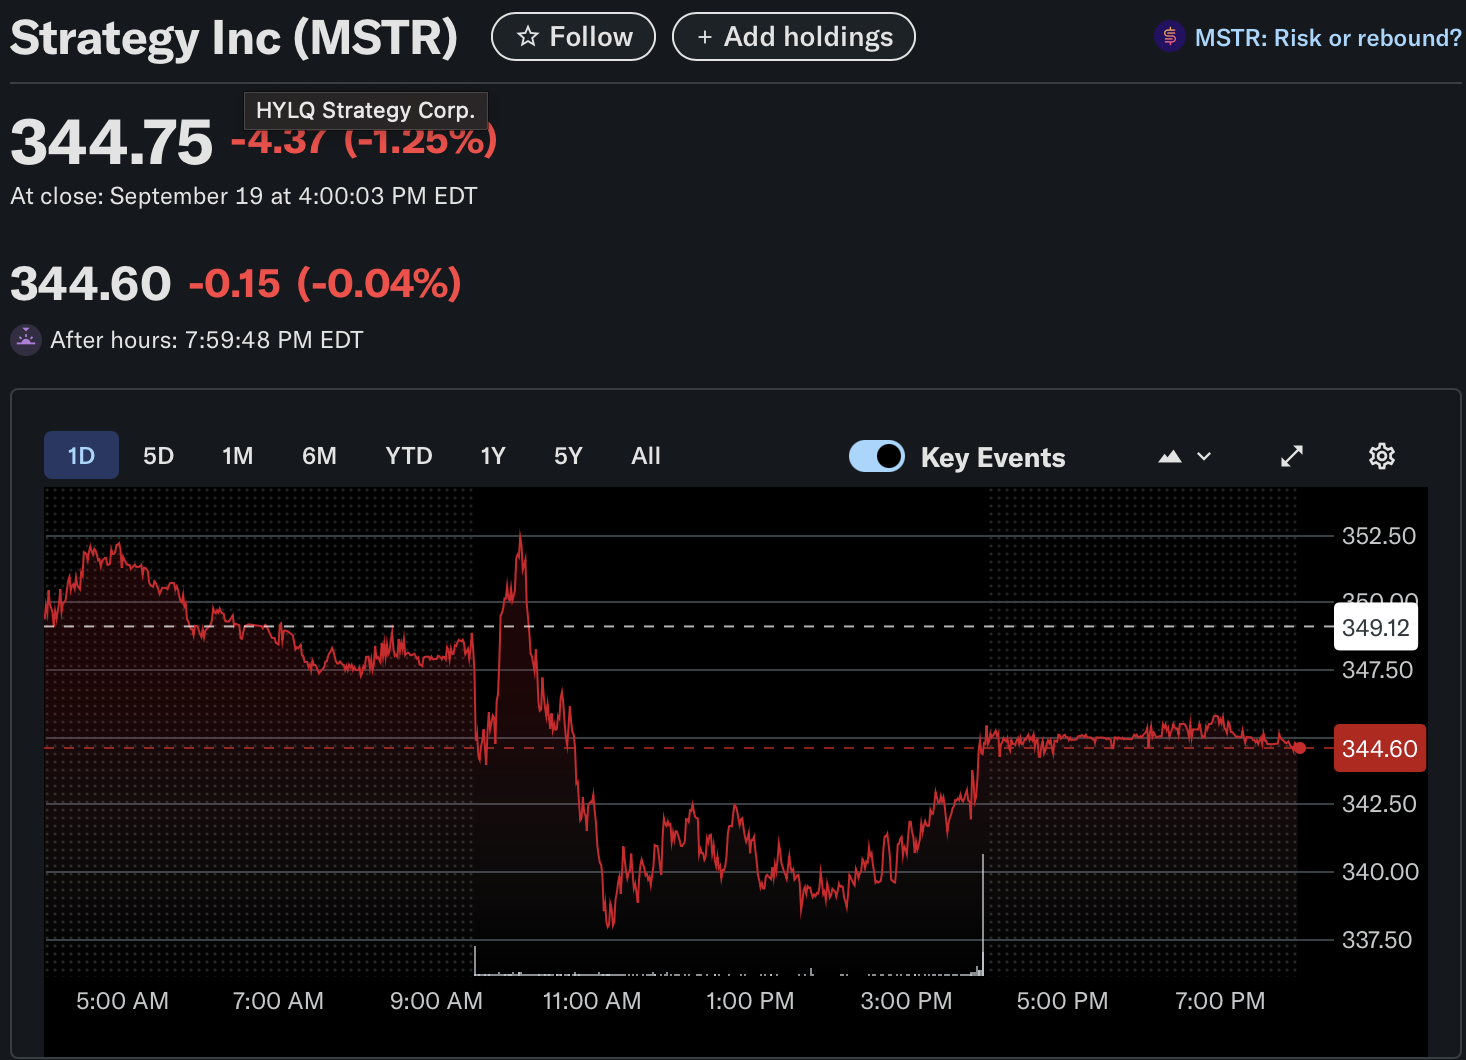Click the after hours moon icon
Viewport: 1466px width, 1060px height.
(x=26, y=340)
